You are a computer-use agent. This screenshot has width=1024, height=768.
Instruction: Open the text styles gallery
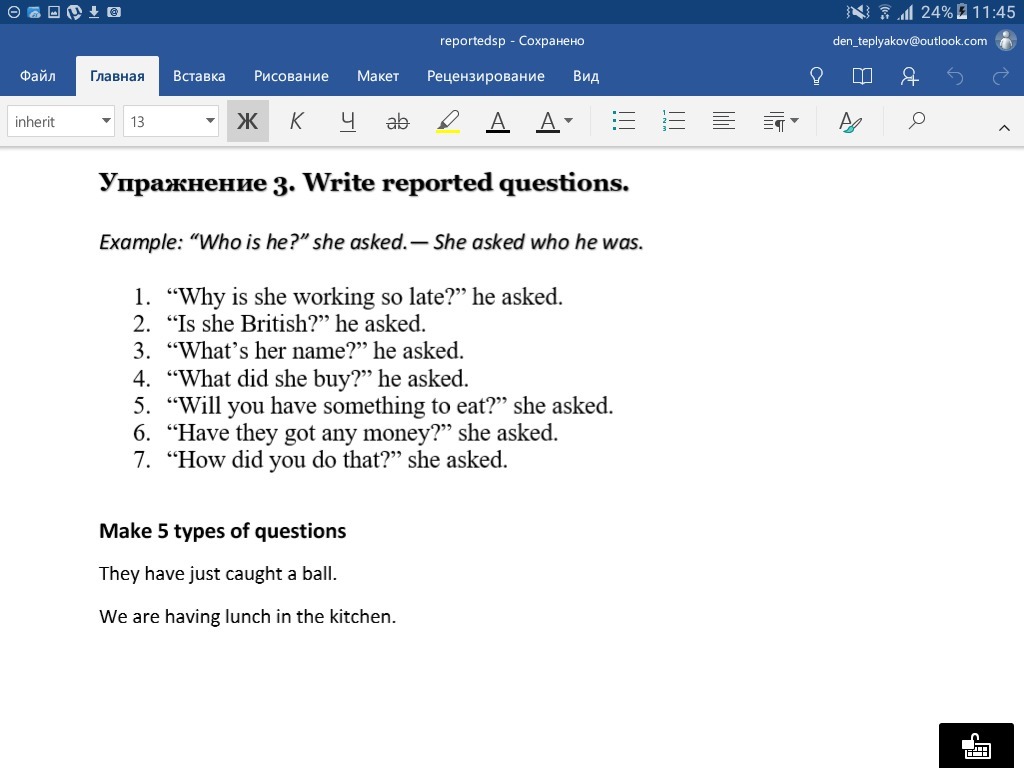[850, 122]
